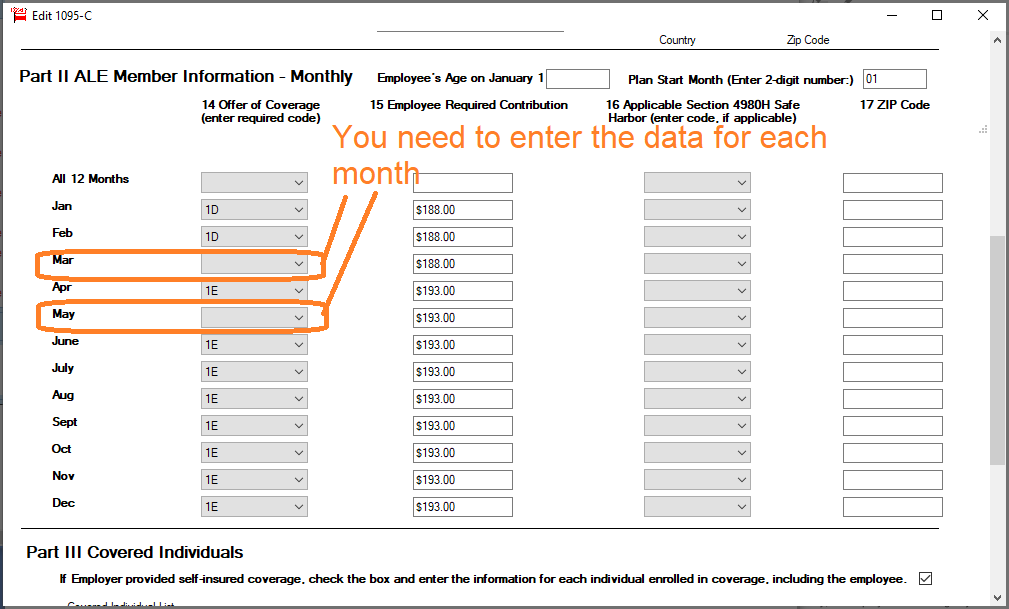Click the scroll up arrow at top right
Image resolution: width=1009 pixels, height=609 pixels.
(998, 40)
